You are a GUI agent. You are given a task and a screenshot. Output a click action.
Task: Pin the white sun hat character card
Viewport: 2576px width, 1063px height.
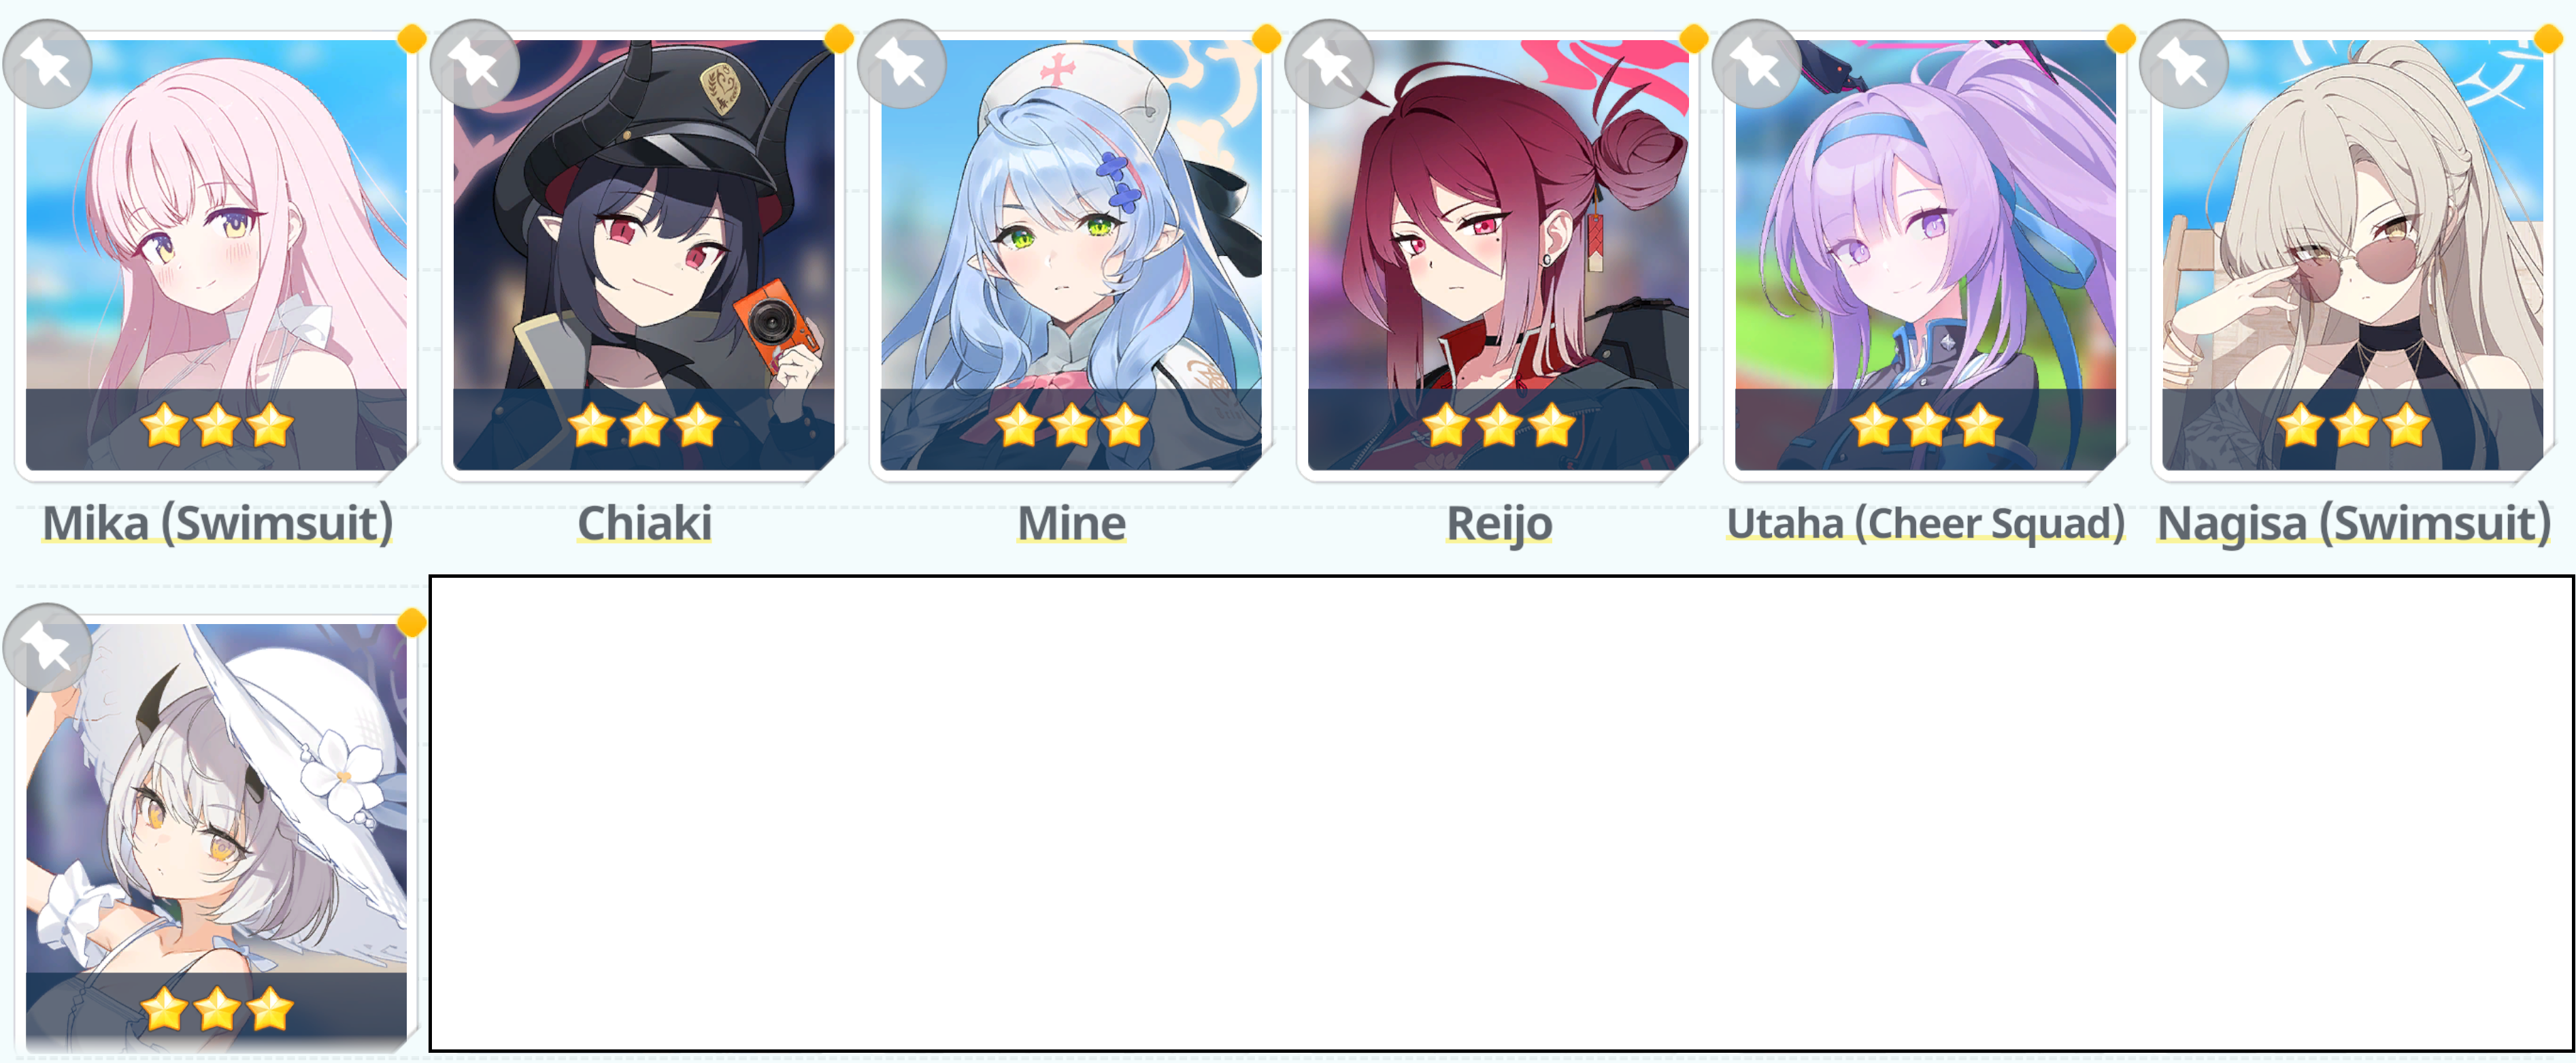click(x=47, y=648)
